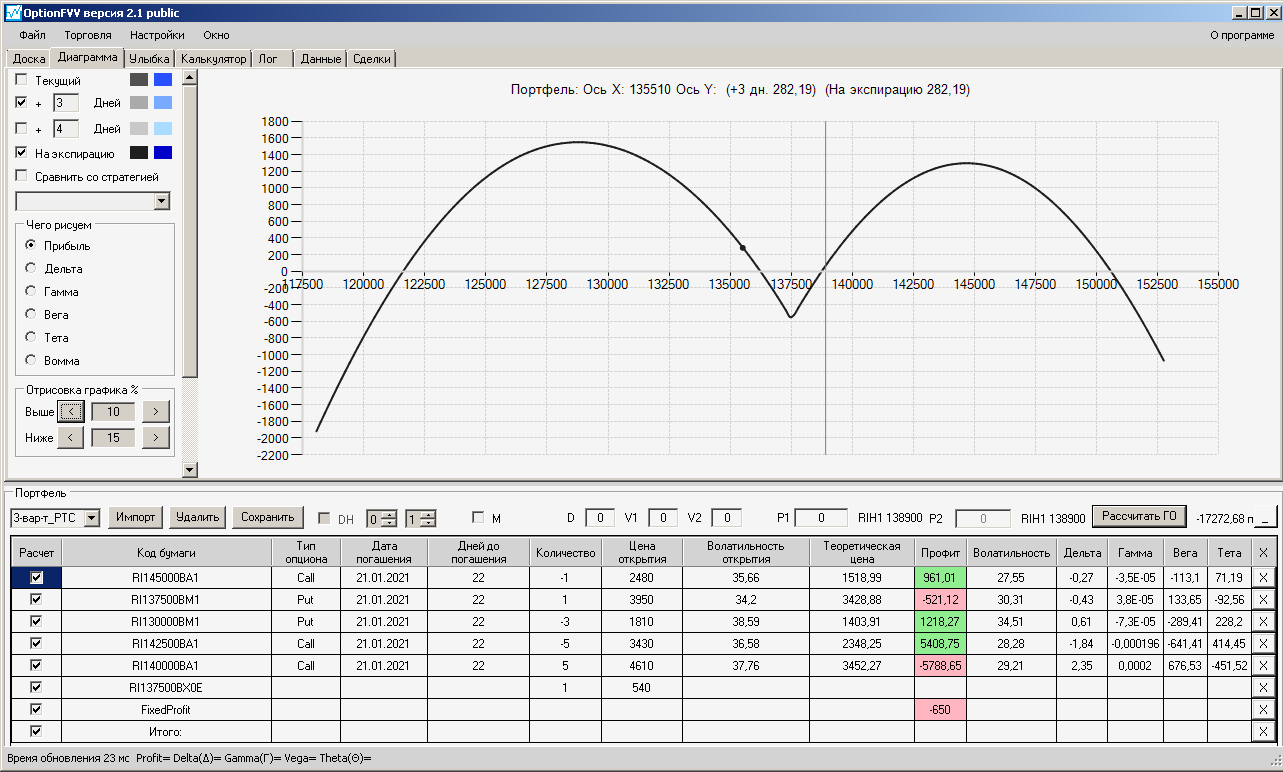
Task: Click the small button right of margin value
Action: click(x=1266, y=518)
